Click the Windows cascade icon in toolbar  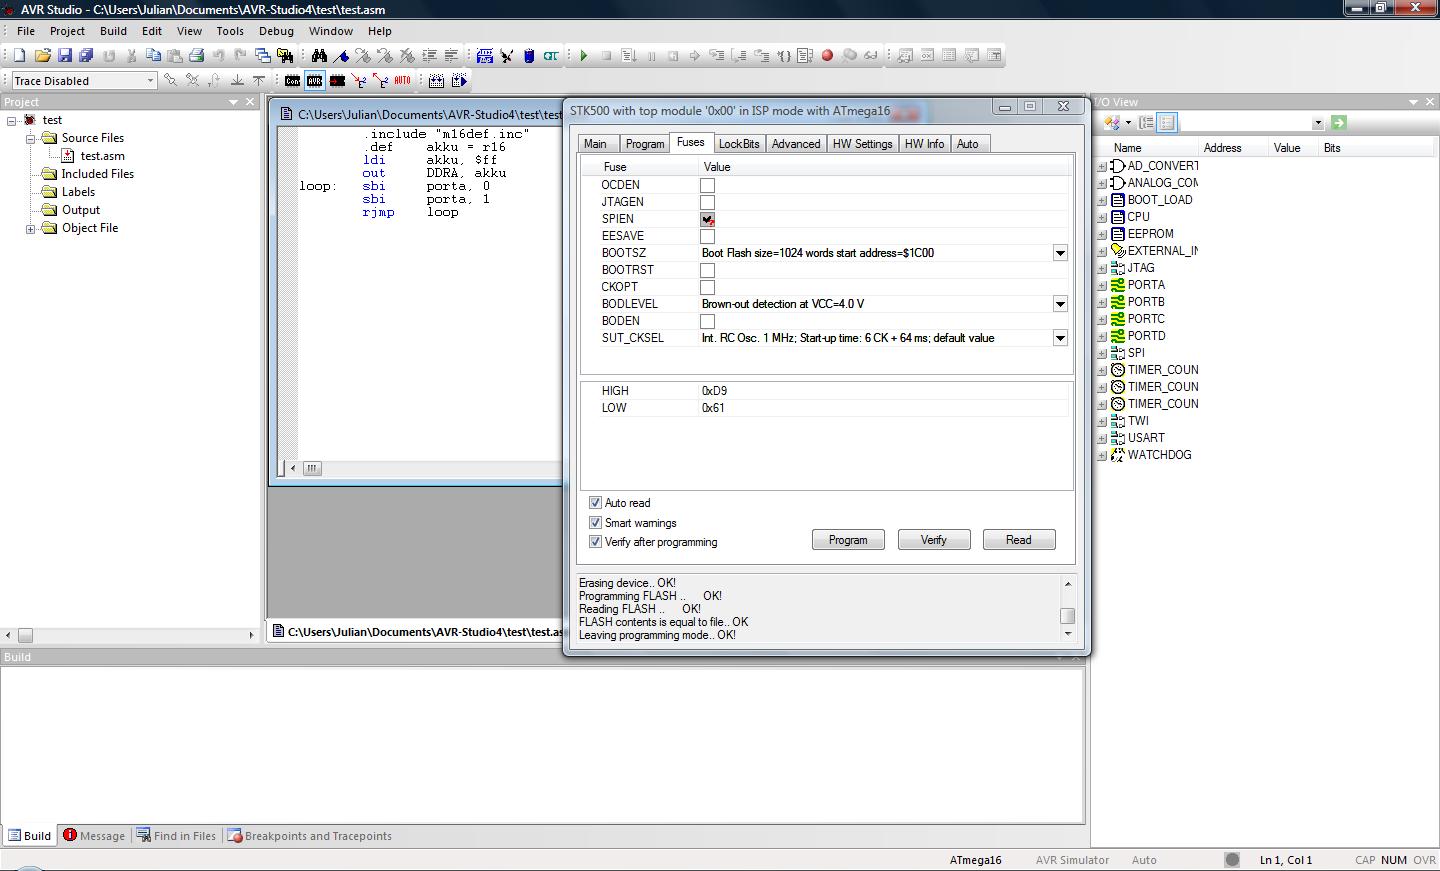coord(262,56)
